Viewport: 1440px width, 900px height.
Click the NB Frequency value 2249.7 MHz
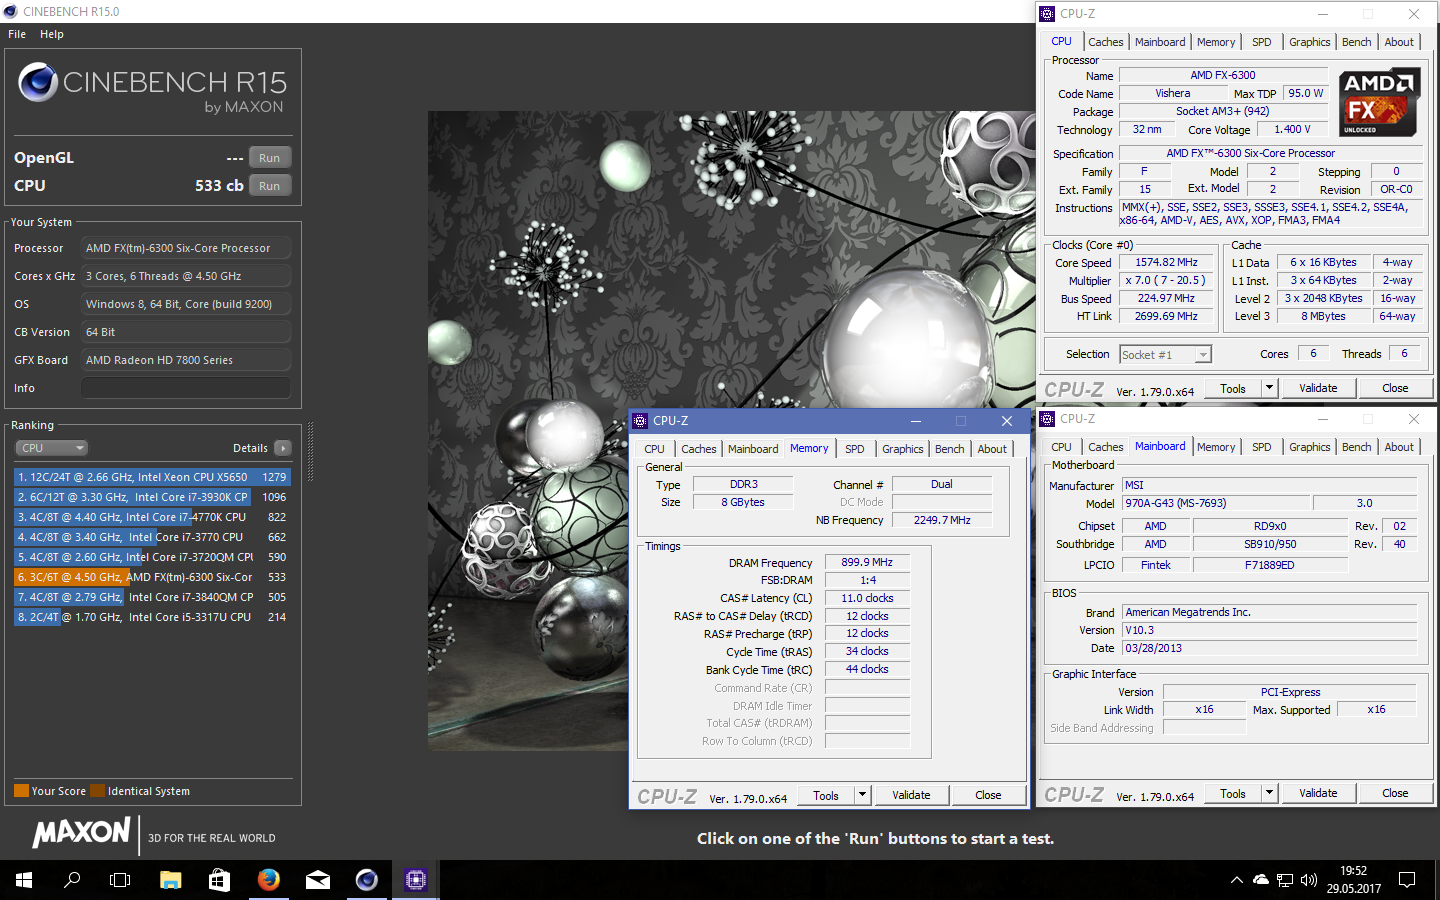tap(942, 520)
